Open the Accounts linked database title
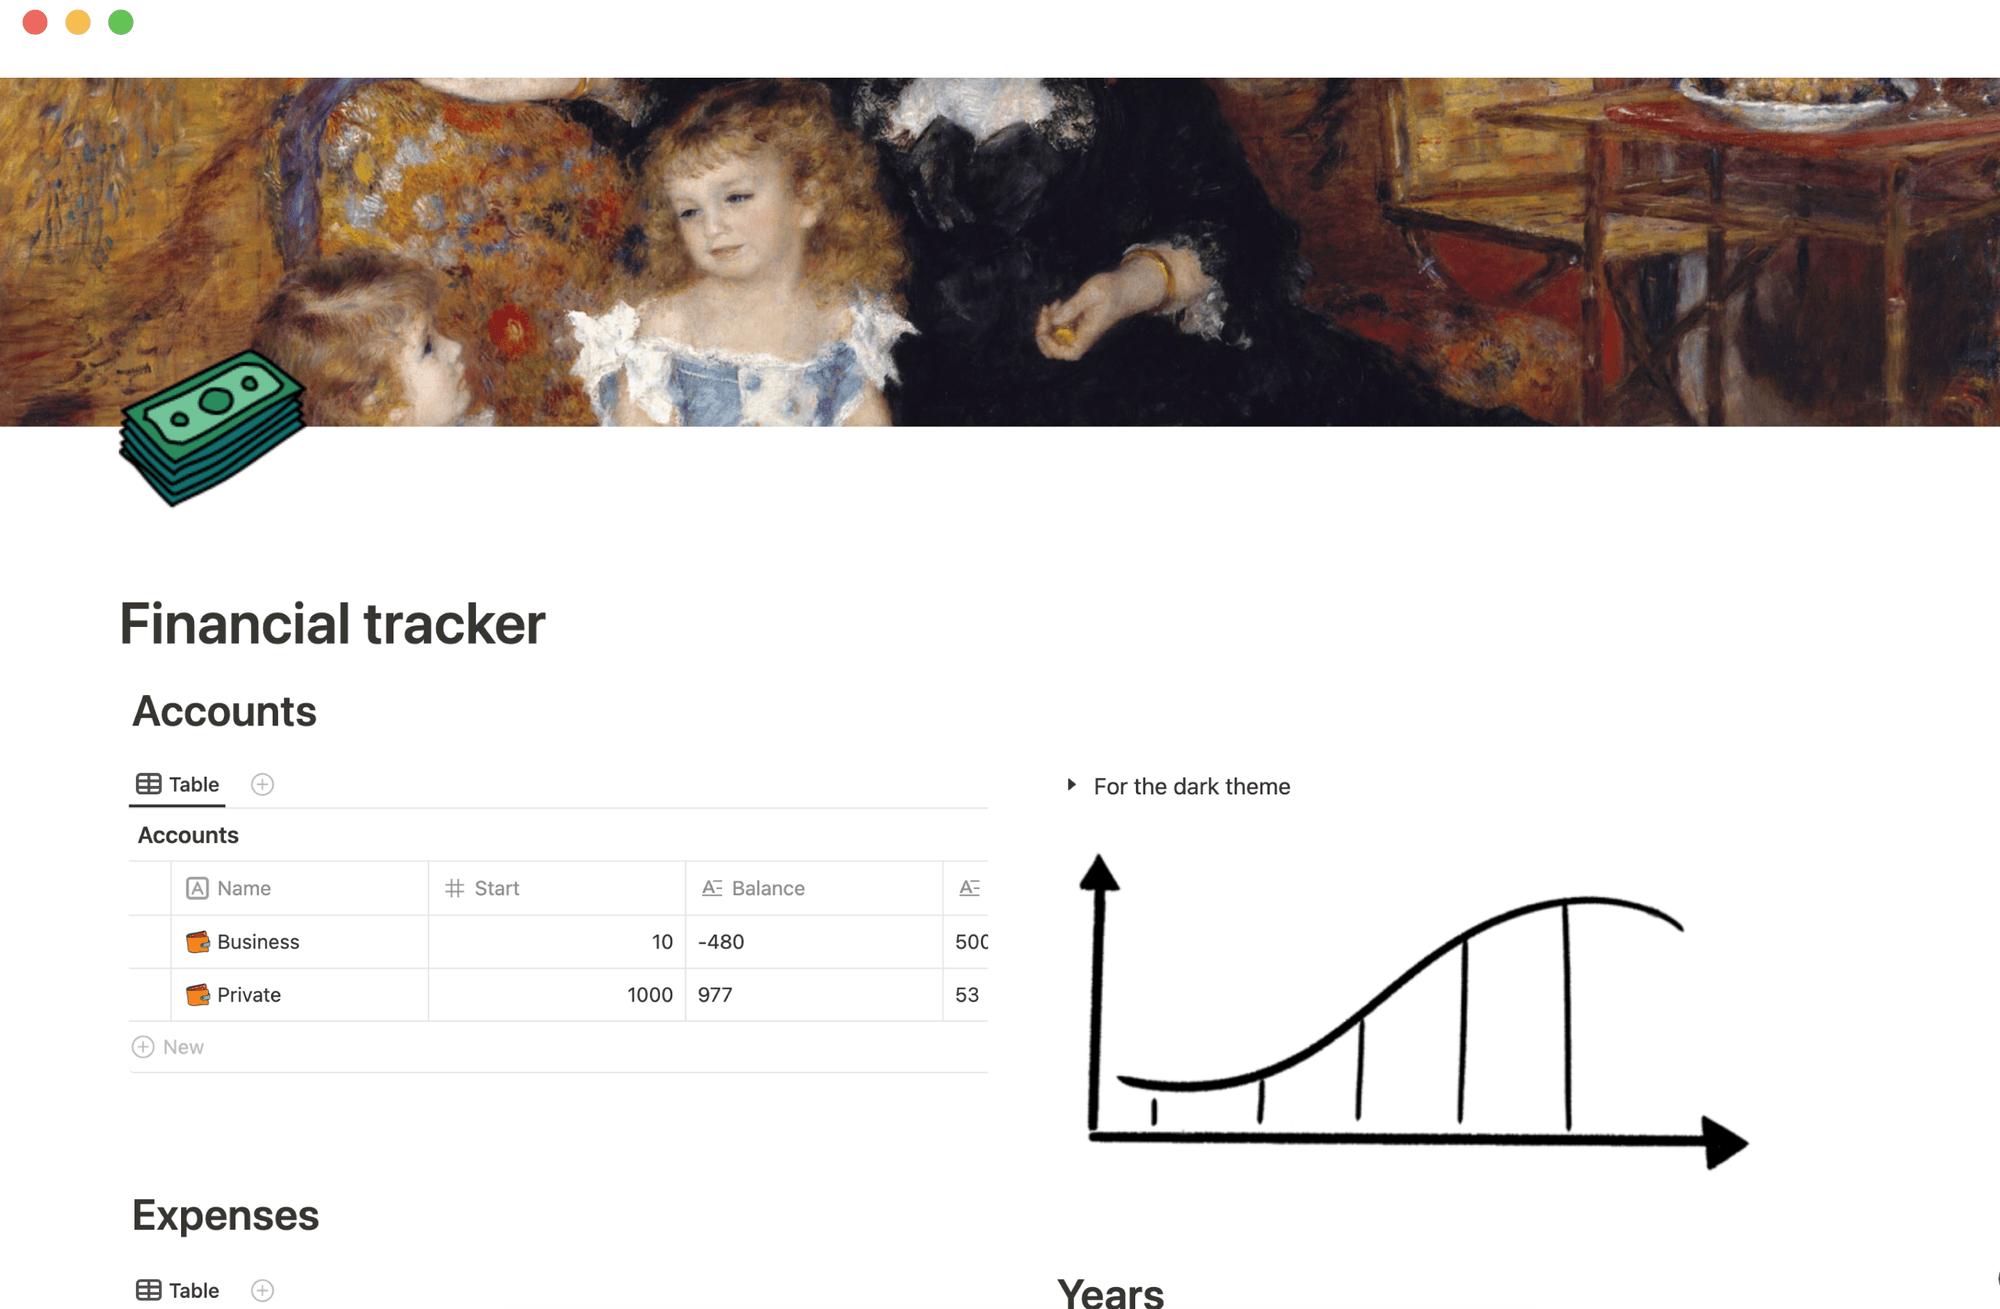Viewport: 2000px width, 1309px height. point(188,834)
